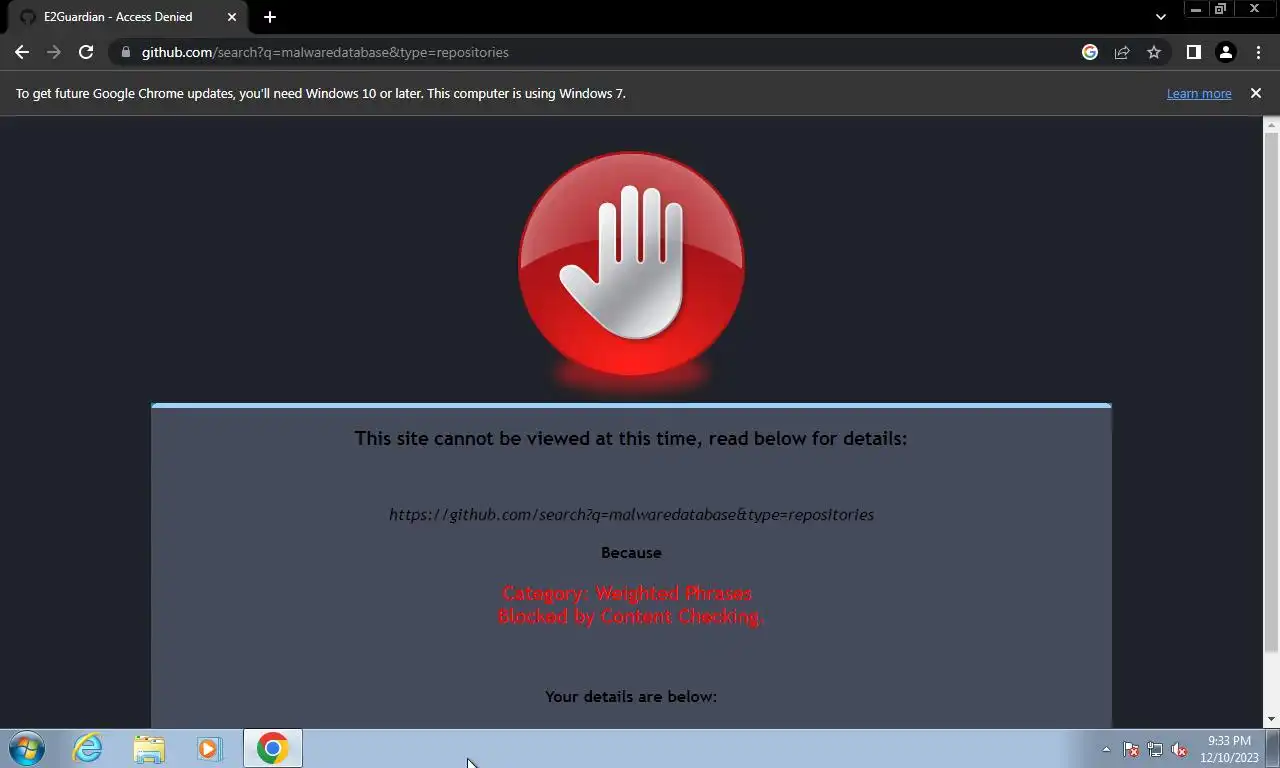Screen dimensions: 1280x768
Task: Dismiss the Chrome update notification bar
Action: [x=1256, y=93]
